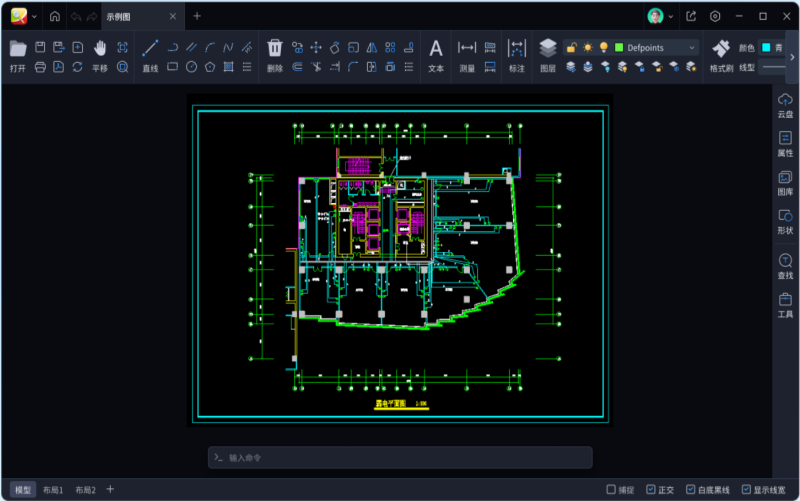Switch to the 布局1 layout tab

(x=52, y=490)
